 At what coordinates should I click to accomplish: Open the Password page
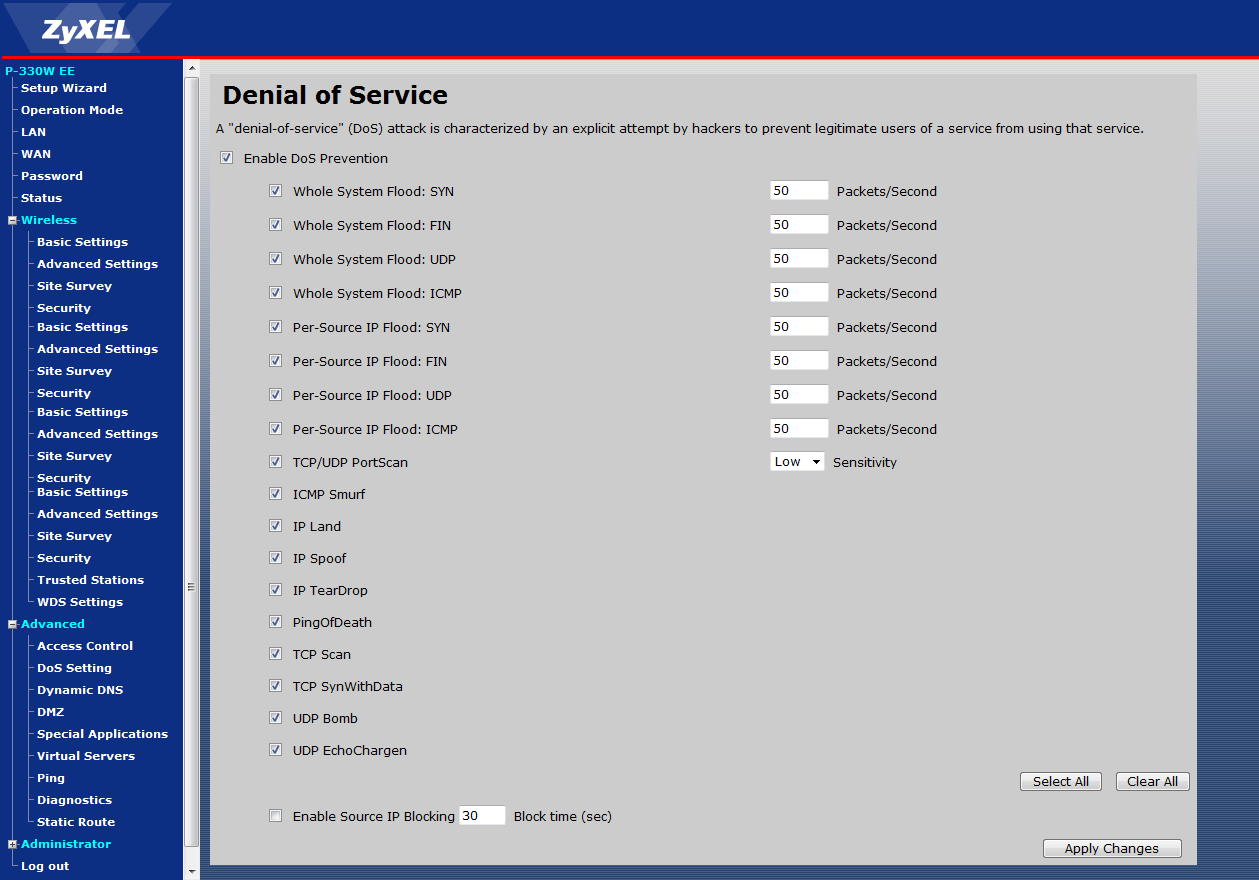click(52, 176)
